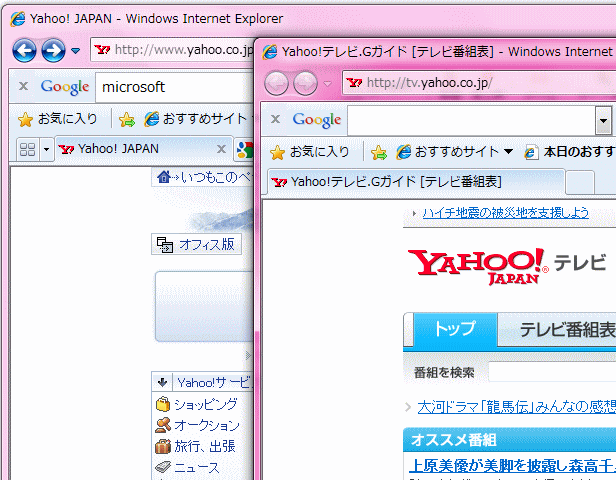Open the 旅行、出張 link
Image resolution: width=616 pixels, height=480 pixels.
point(204,447)
